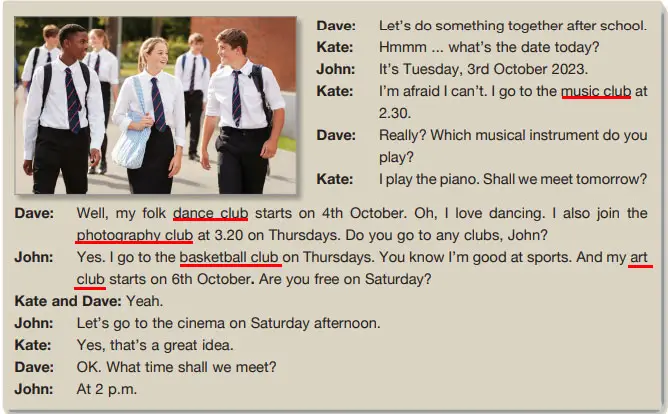668x414 pixels.
Task: Click the speaker label Kate and Dave
Action: point(68,301)
